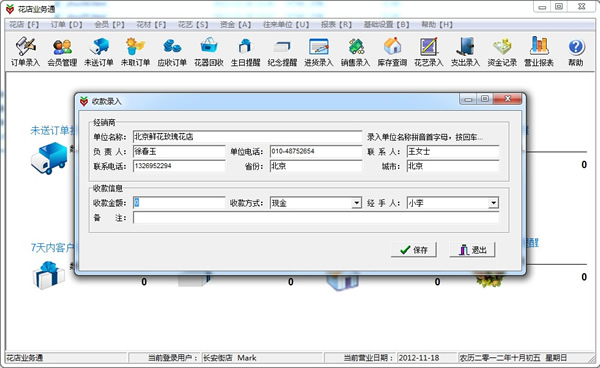Focus the 备注 remarks field
This screenshot has height=368, width=600.
316,218
